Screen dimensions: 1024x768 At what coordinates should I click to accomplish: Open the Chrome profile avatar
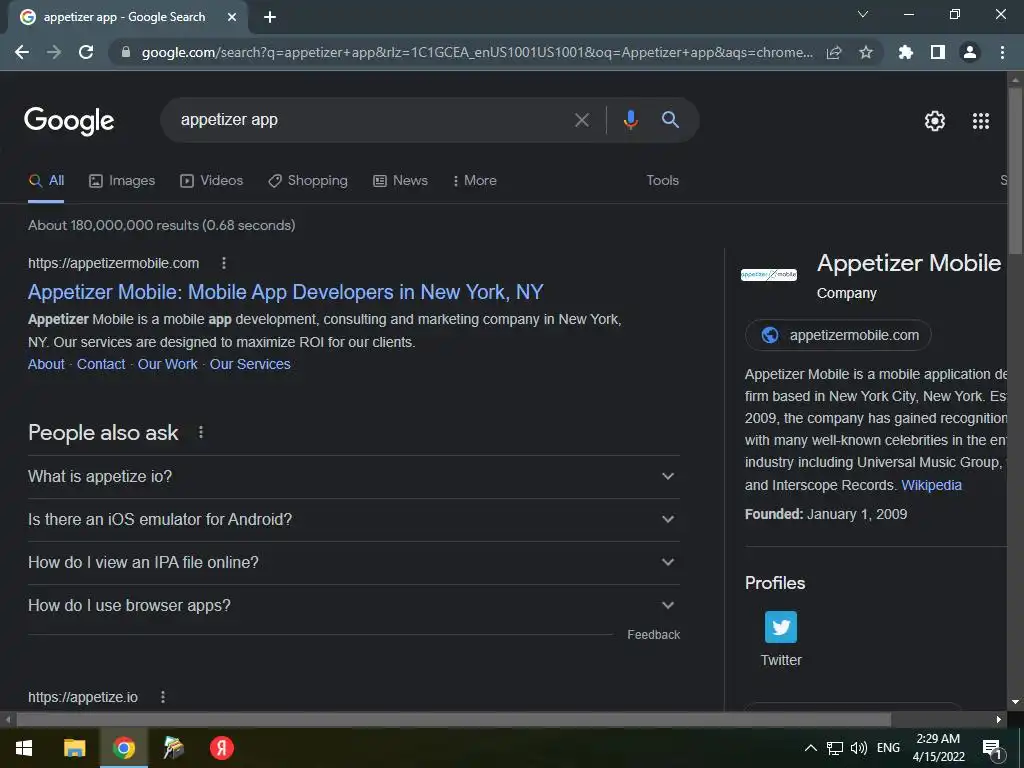click(x=970, y=52)
